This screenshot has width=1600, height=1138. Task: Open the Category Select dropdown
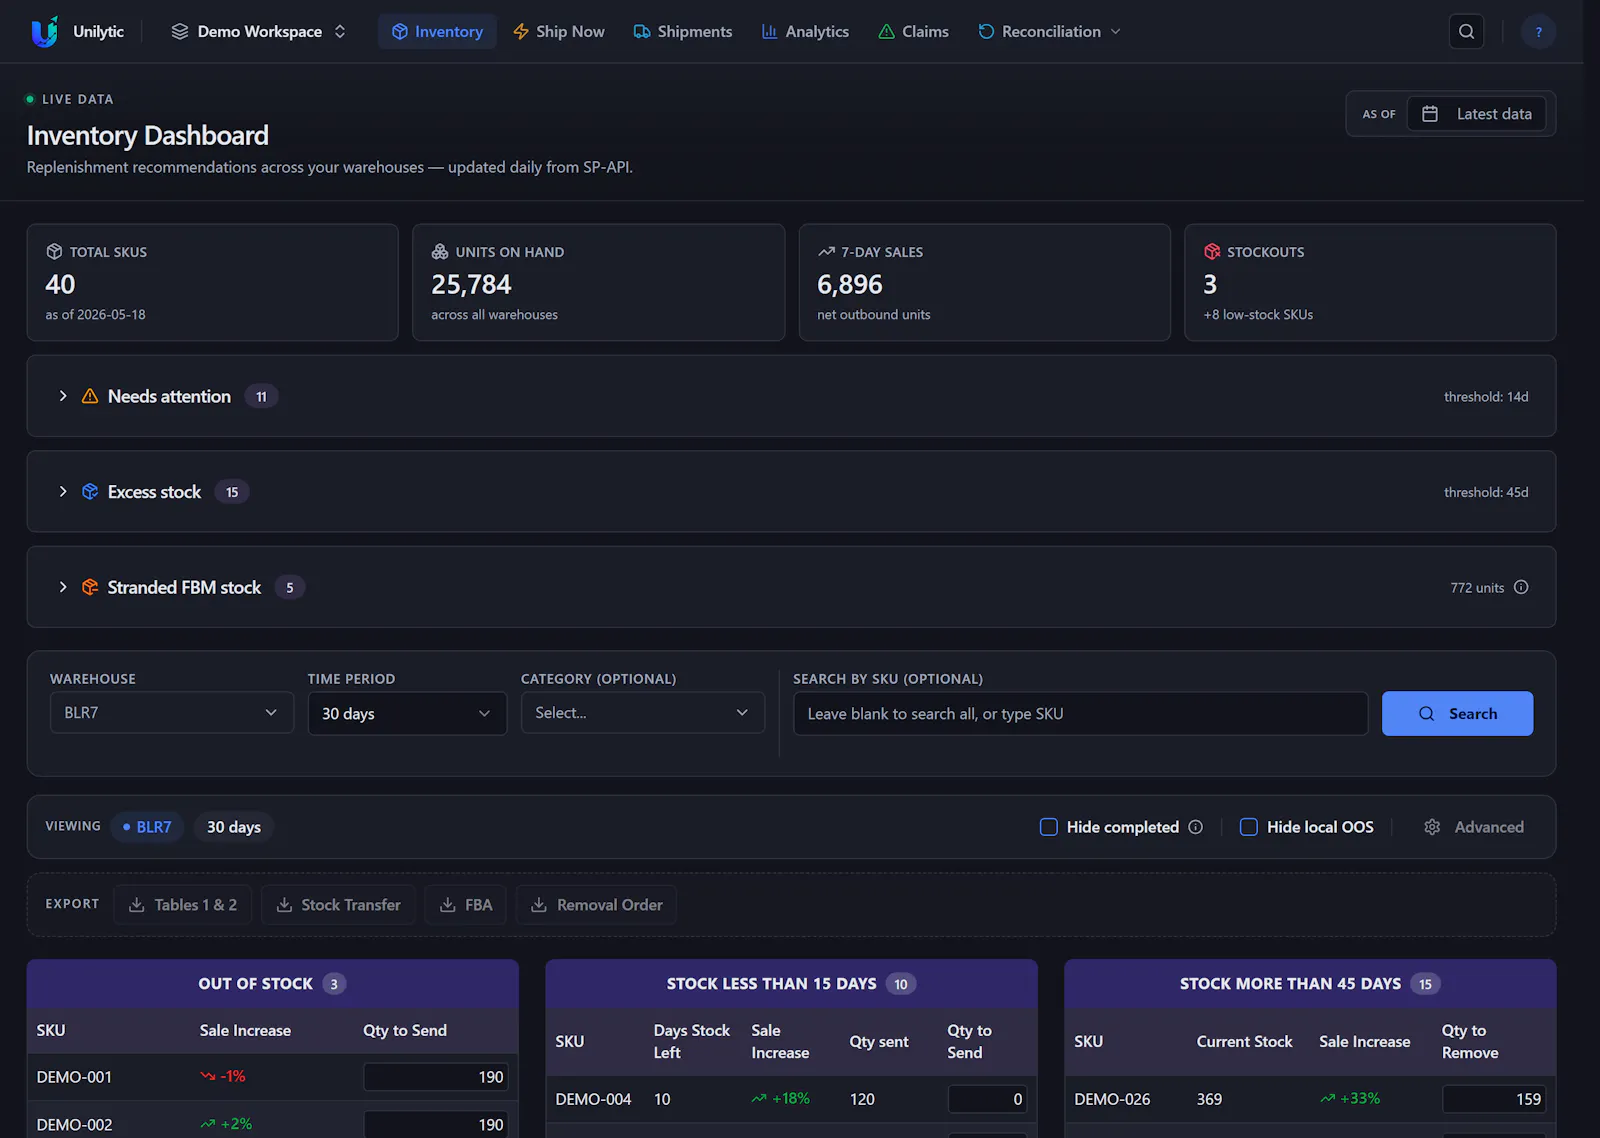click(643, 713)
